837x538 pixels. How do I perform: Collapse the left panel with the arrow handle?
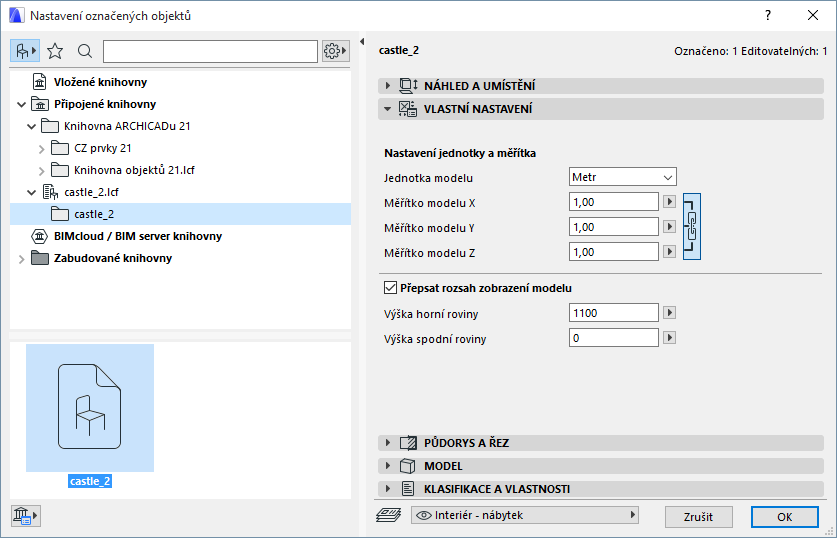(359, 43)
